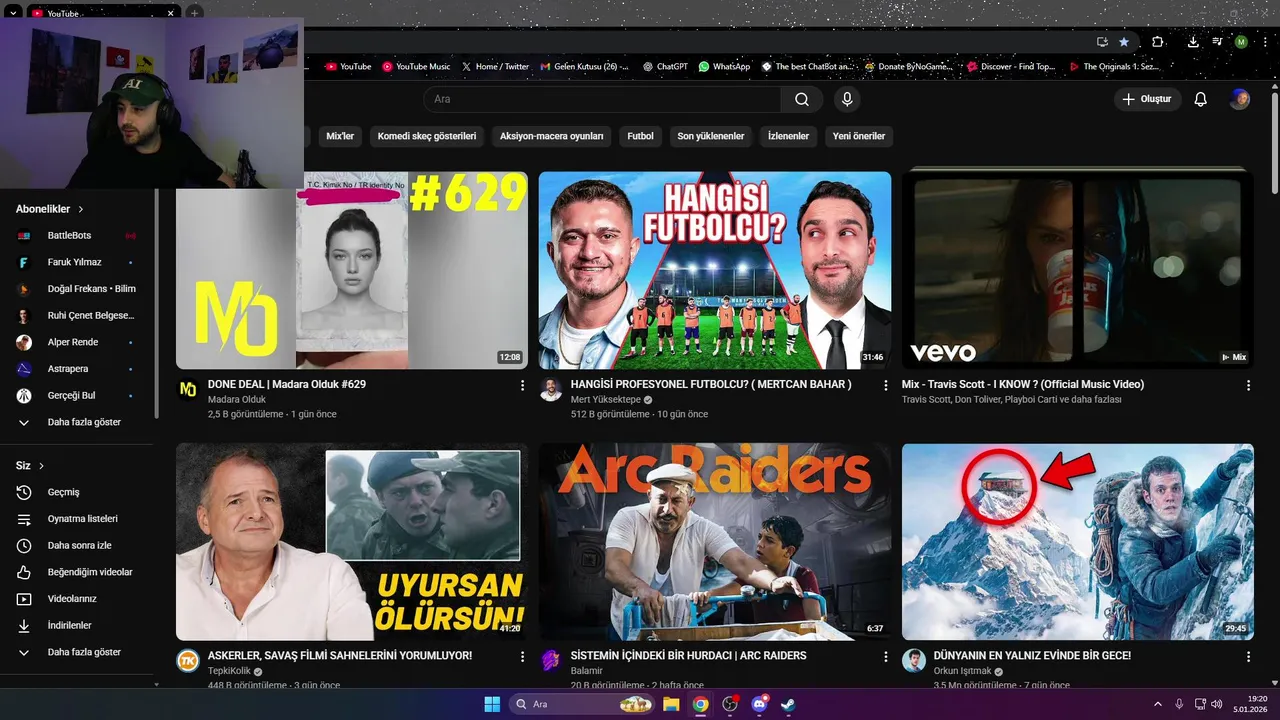Select the Yeni öneriler chip

click(859, 136)
